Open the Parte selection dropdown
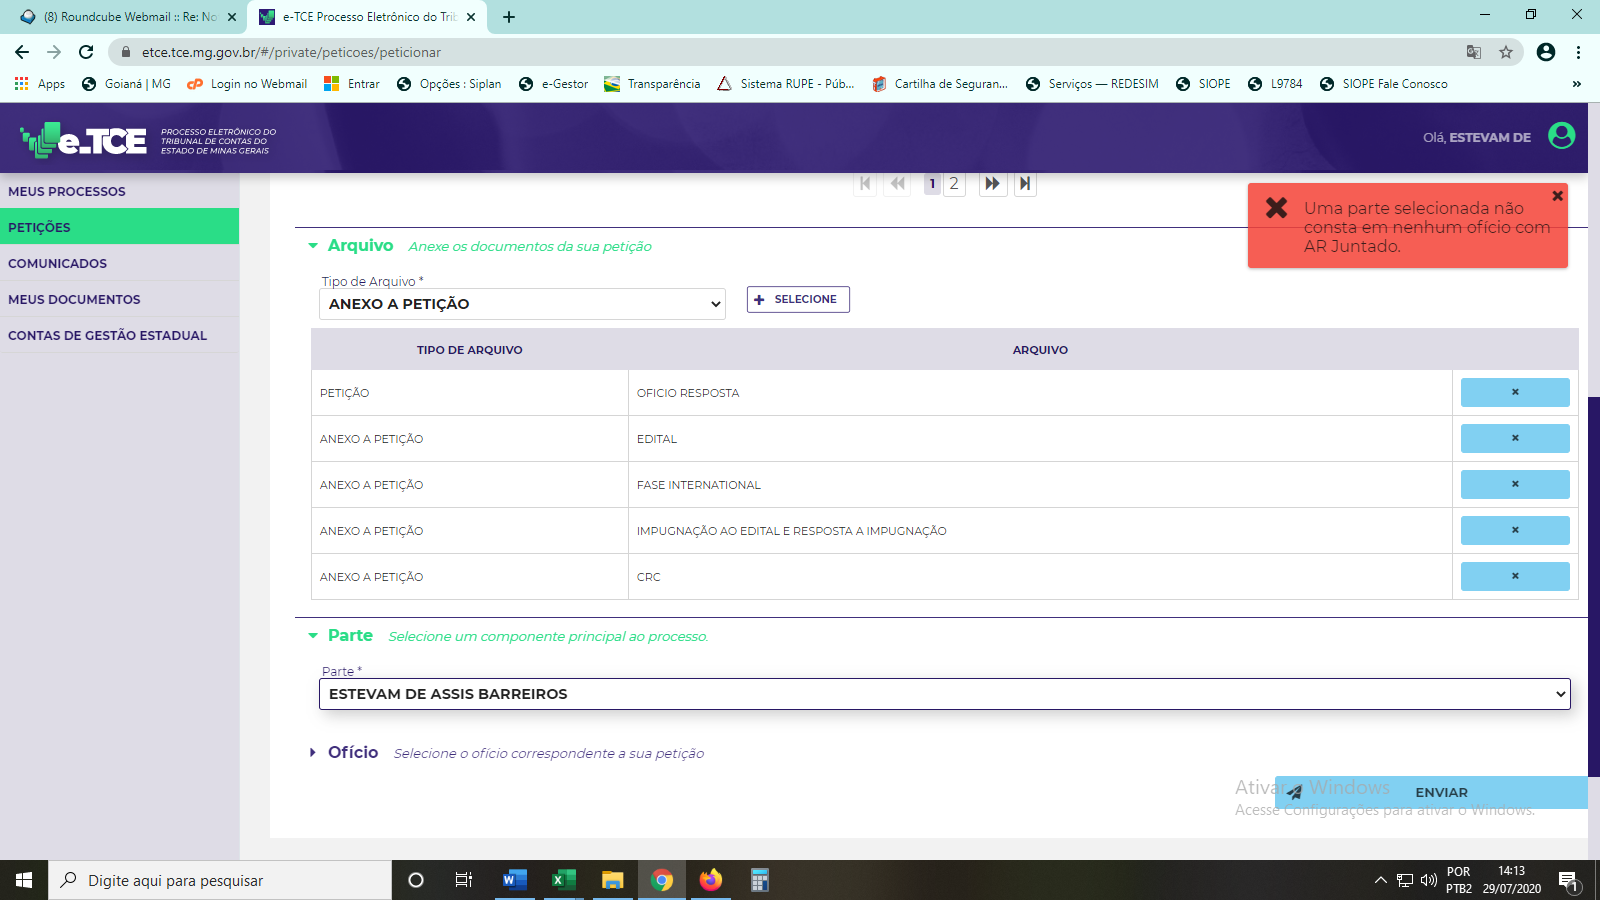 coord(944,694)
